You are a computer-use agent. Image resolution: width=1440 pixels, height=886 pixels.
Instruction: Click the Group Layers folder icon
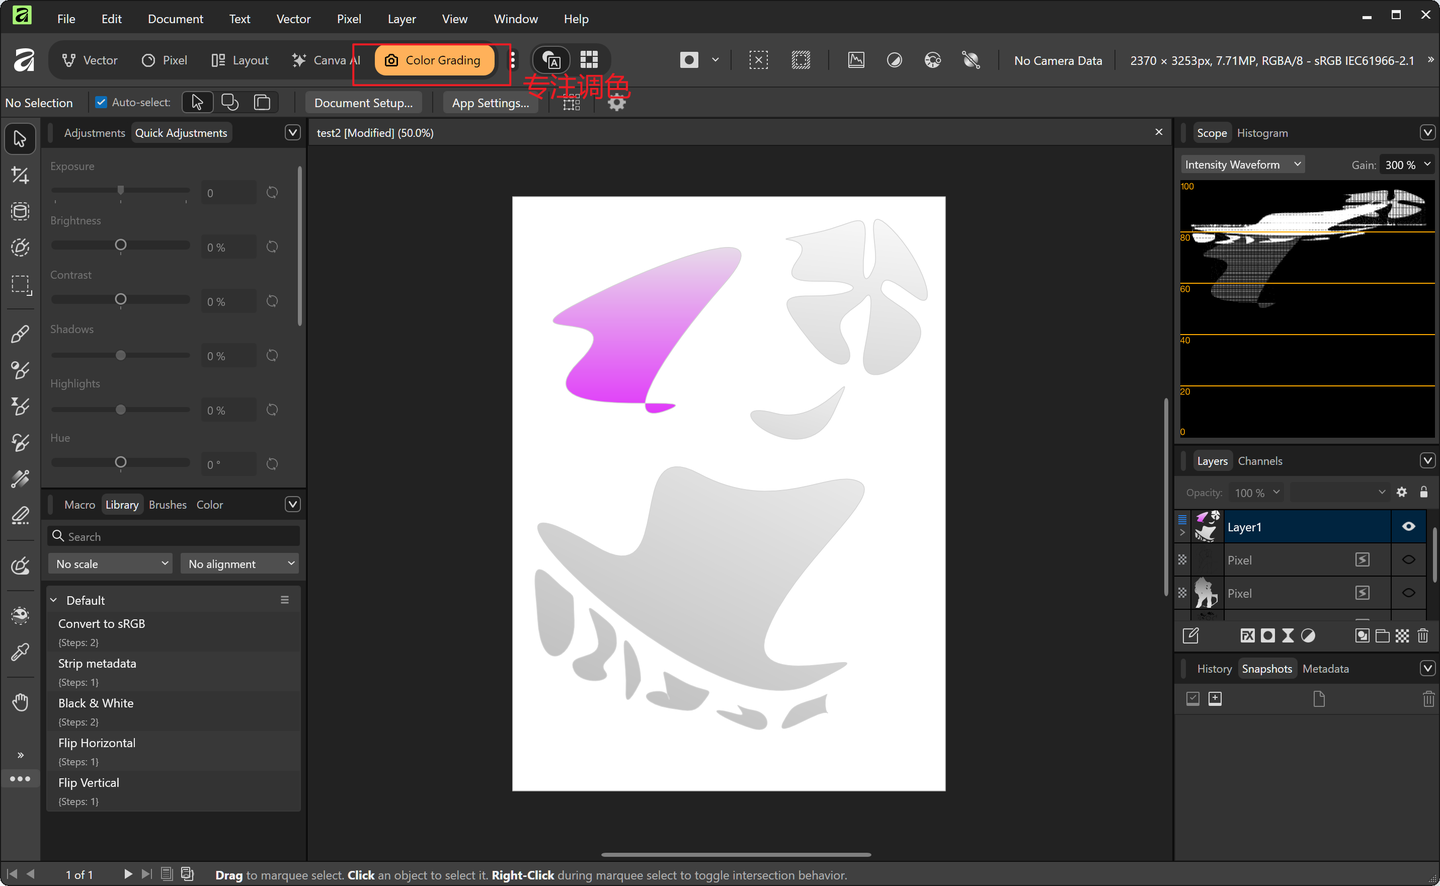[x=1382, y=635]
